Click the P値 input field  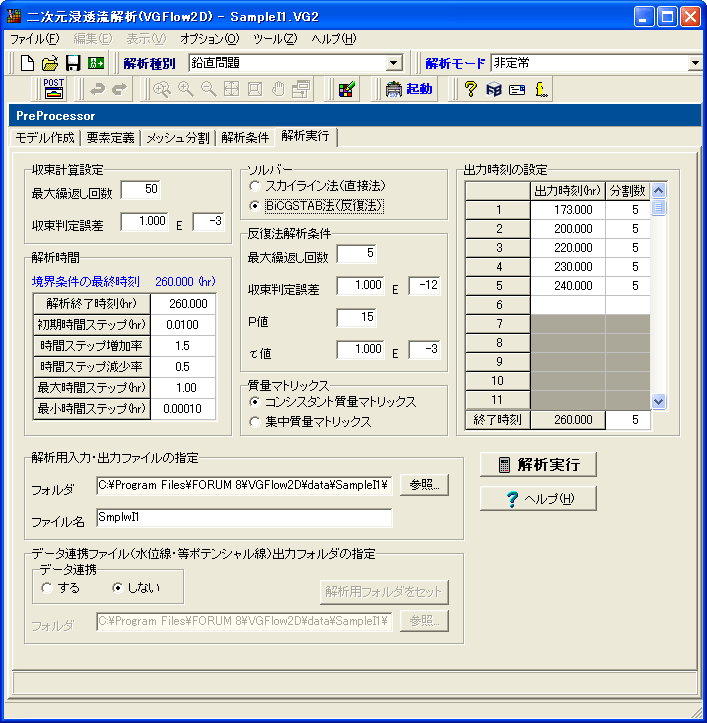356,318
